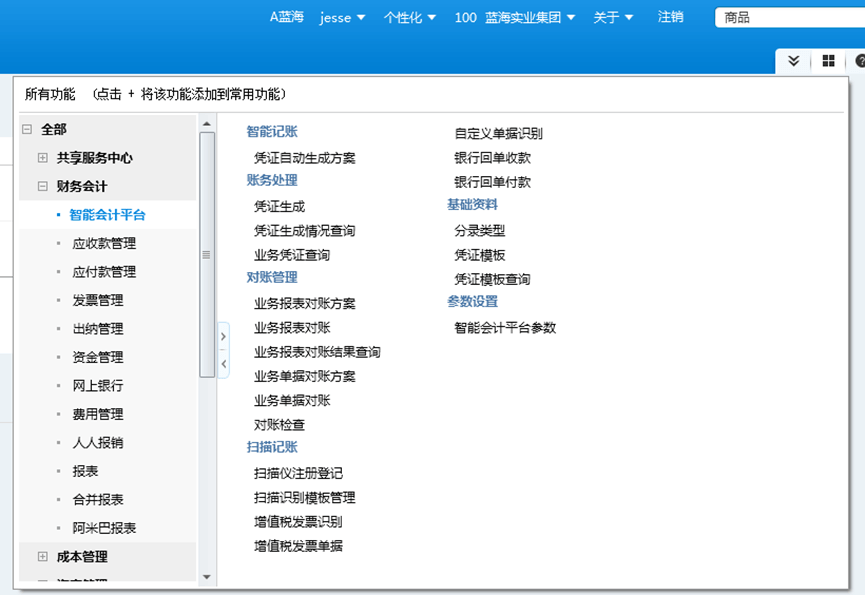
Task: Open 凭证生成情况查询 function
Action: click(x=305, y=231)
